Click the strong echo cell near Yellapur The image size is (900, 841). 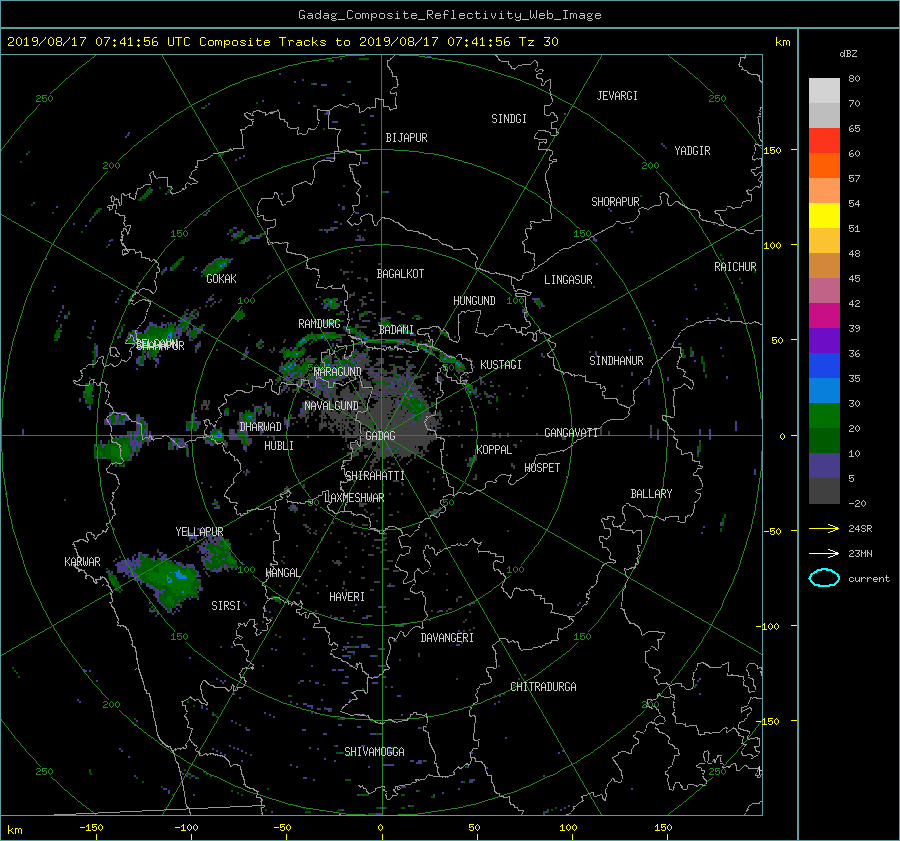click(x=166, y=579)
